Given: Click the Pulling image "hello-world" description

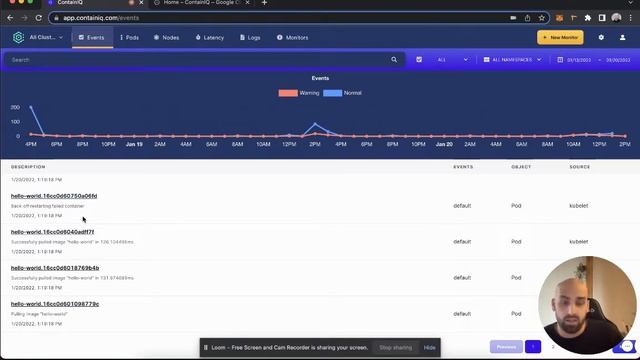Looking at the screenshot, I should point(39,314).
